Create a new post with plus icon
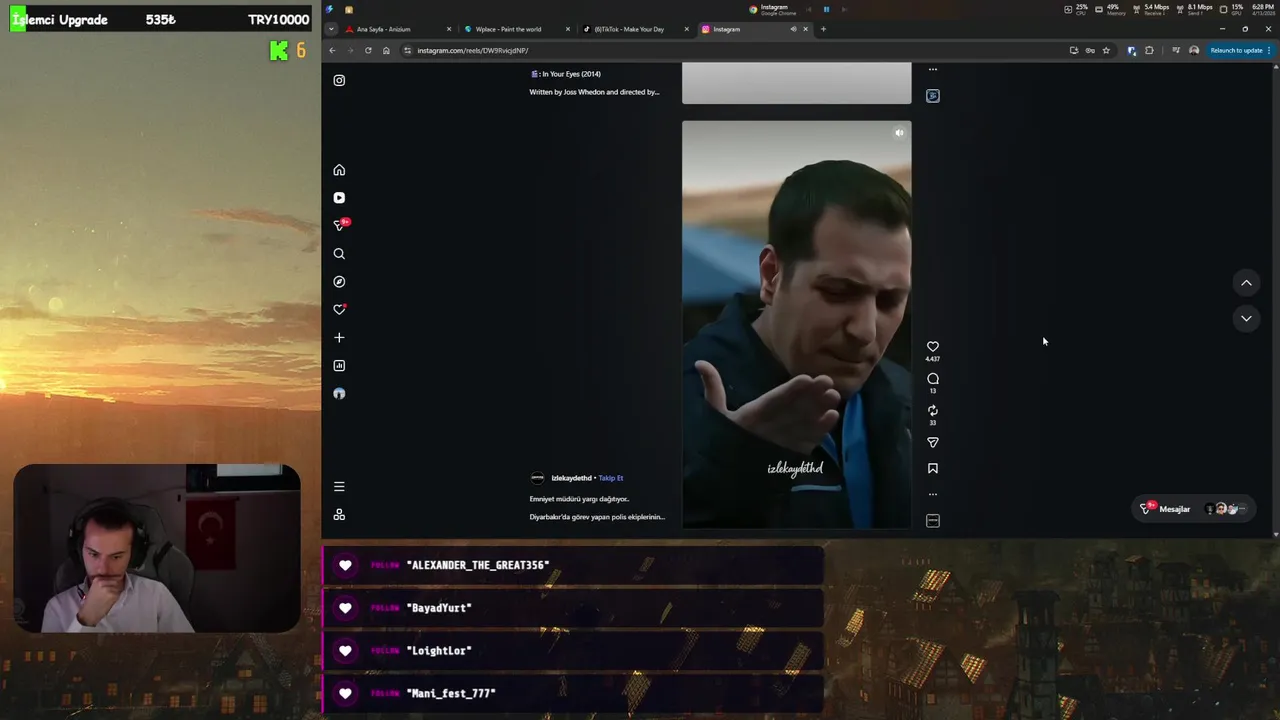The image size is (1280, 720). point(339,338)
